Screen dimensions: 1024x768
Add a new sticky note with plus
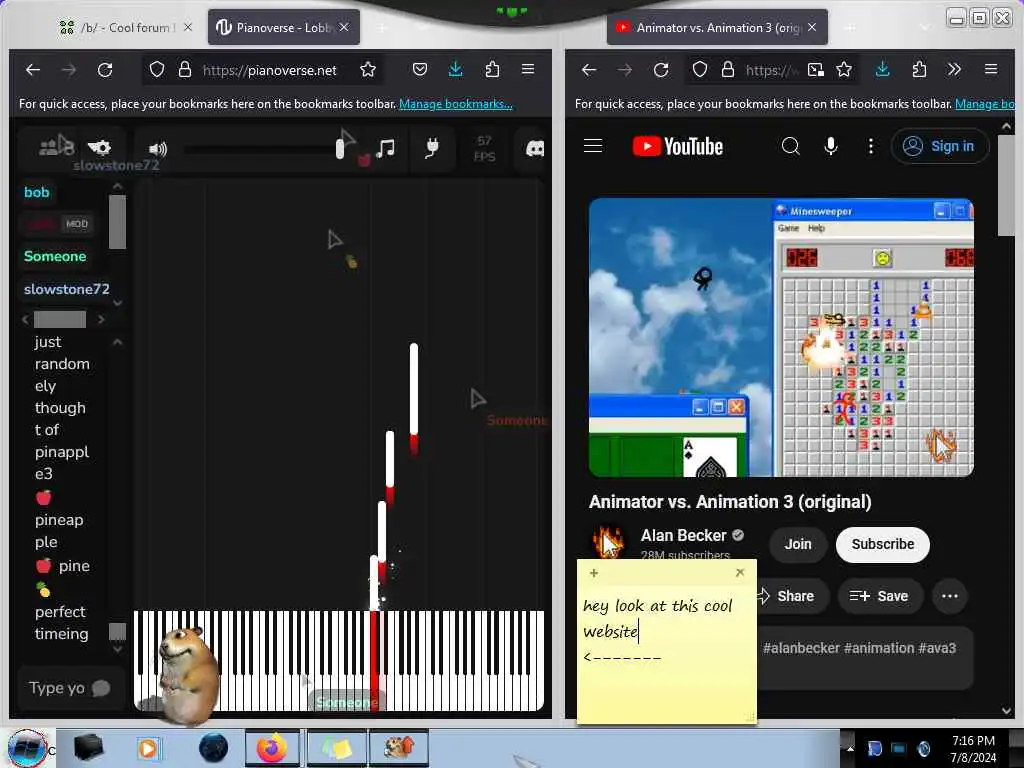[x=594, y=573]
